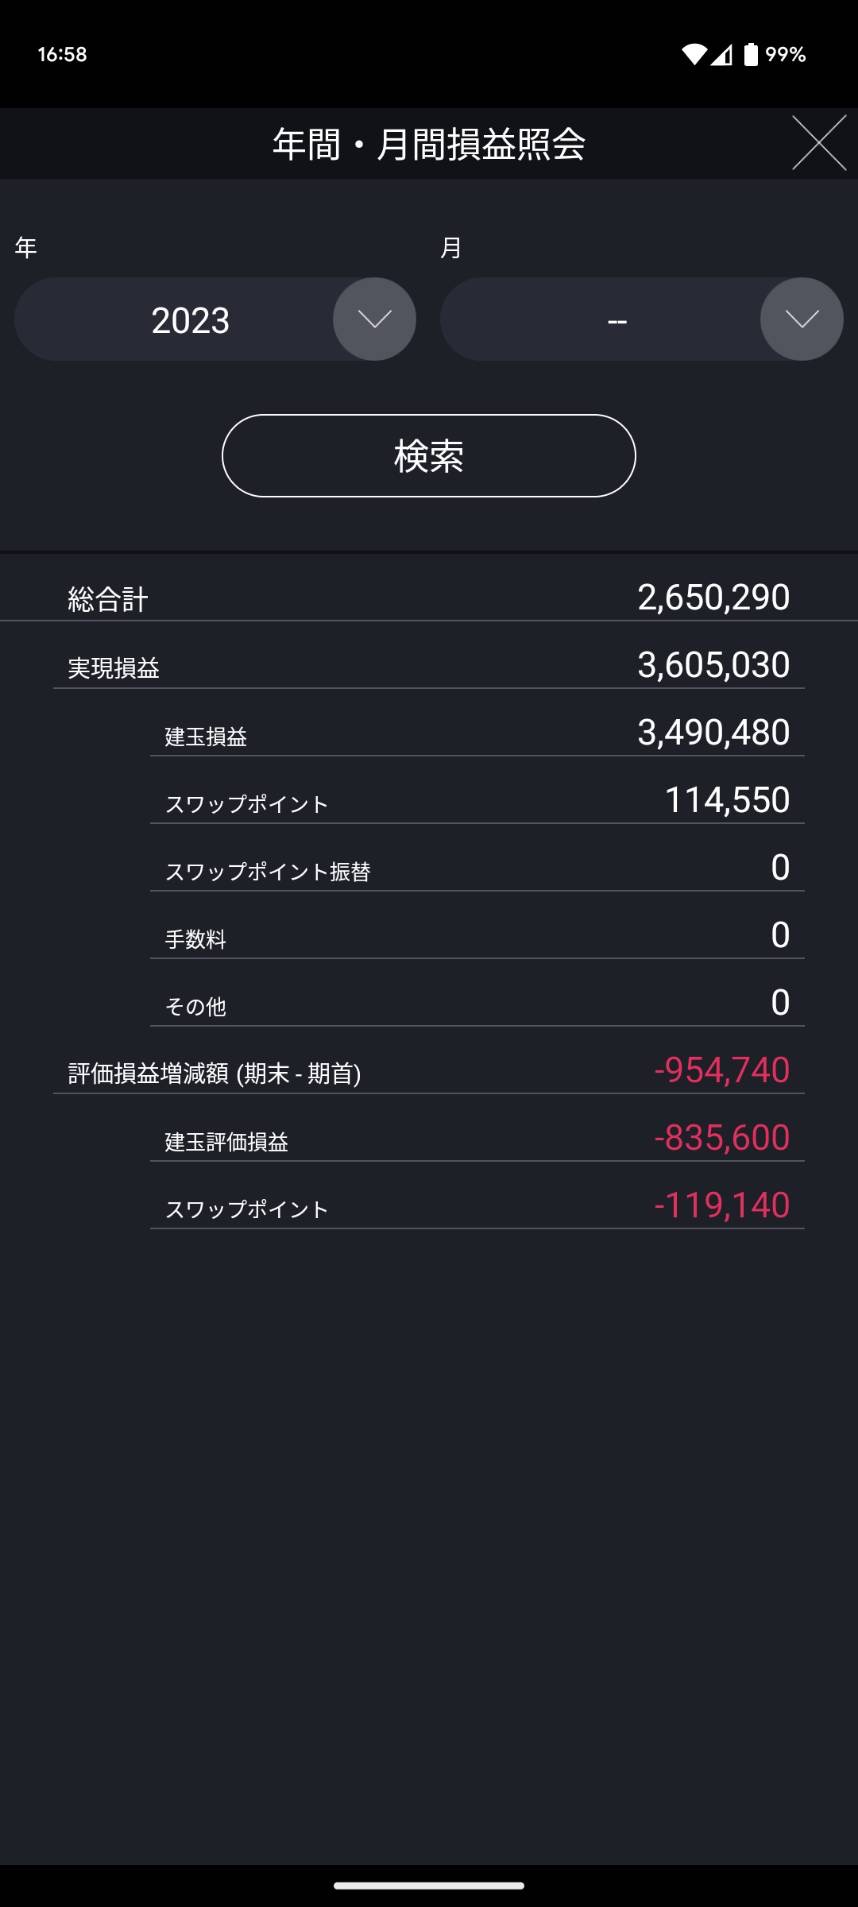Tap the home gesture bar
Viewport: 858px width, 1907px height.
pyautogui.click(x=429, y=1885)
